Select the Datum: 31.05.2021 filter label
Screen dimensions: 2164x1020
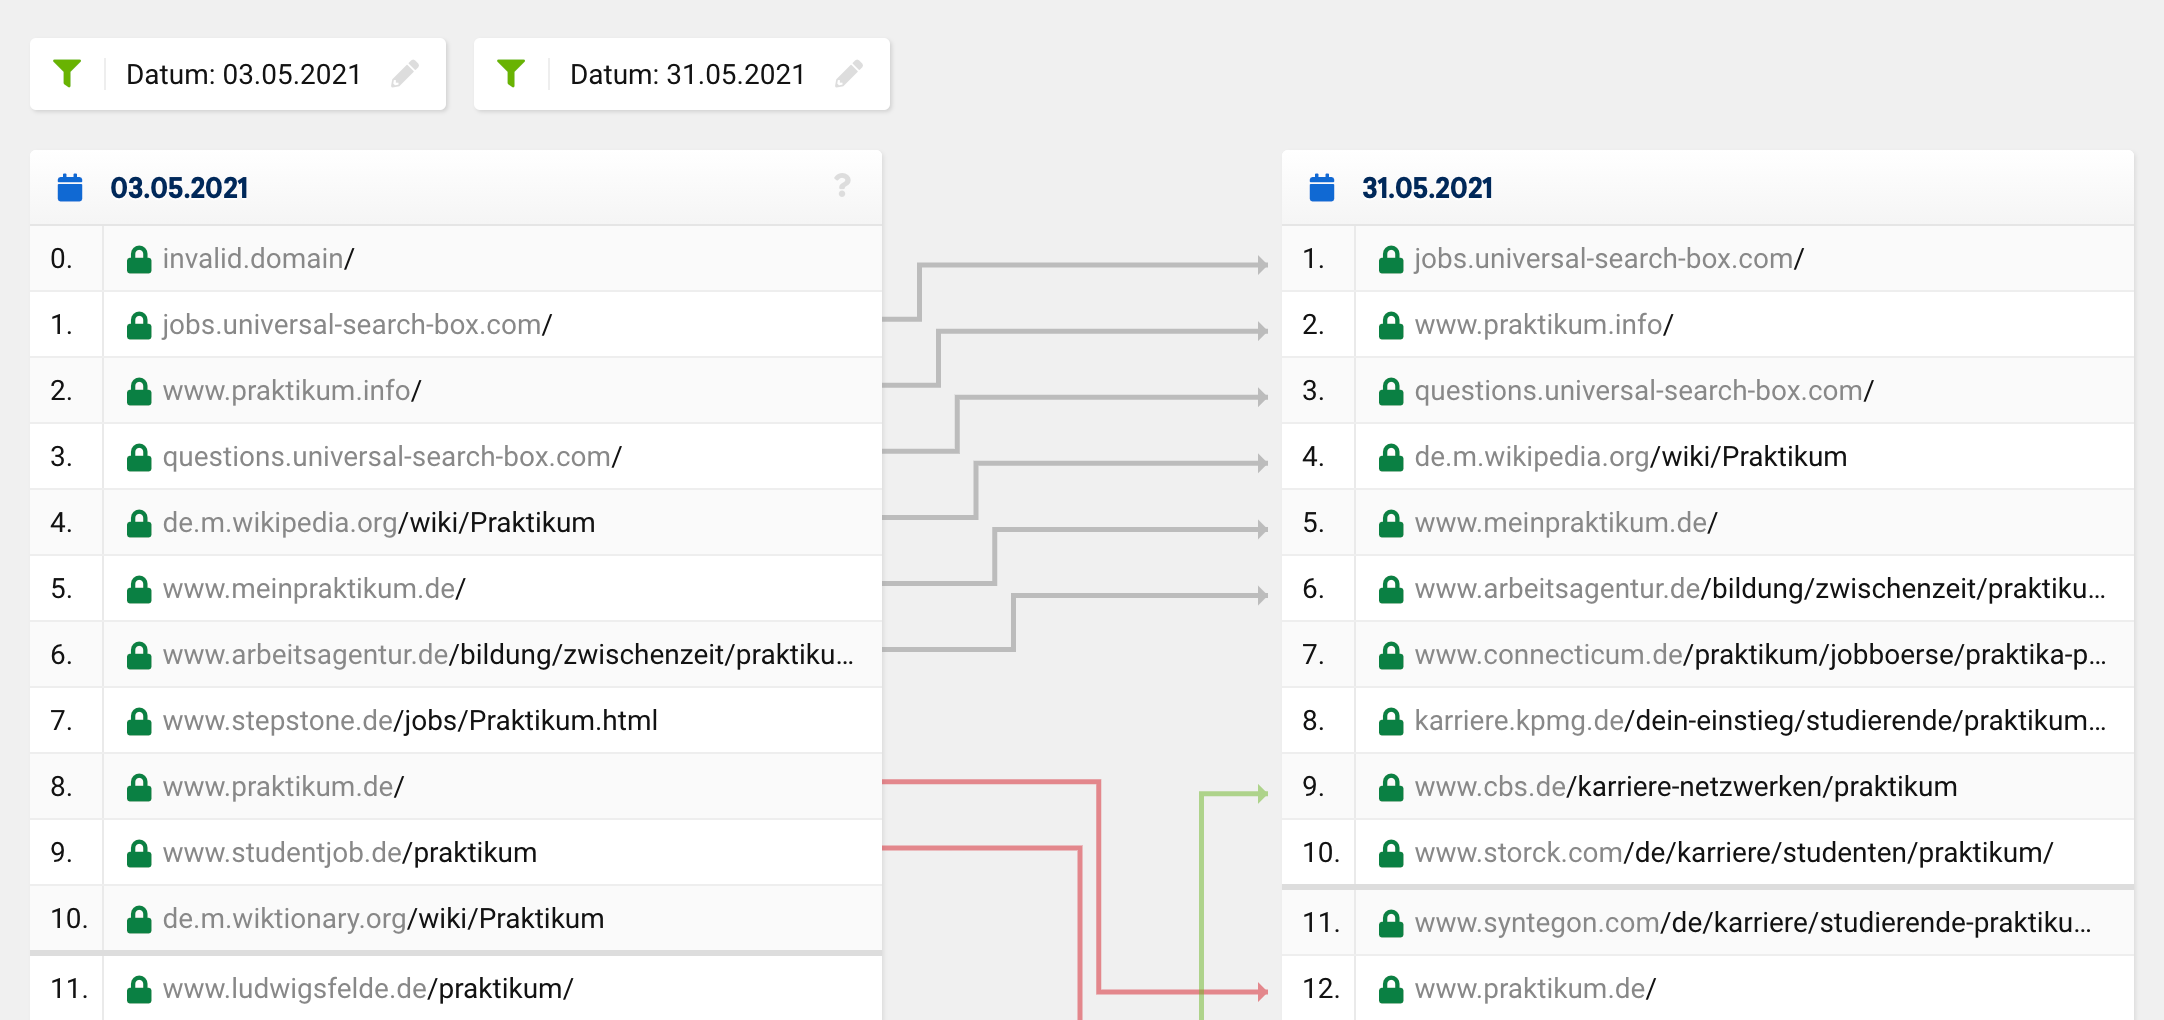click(x=687, y=75)
